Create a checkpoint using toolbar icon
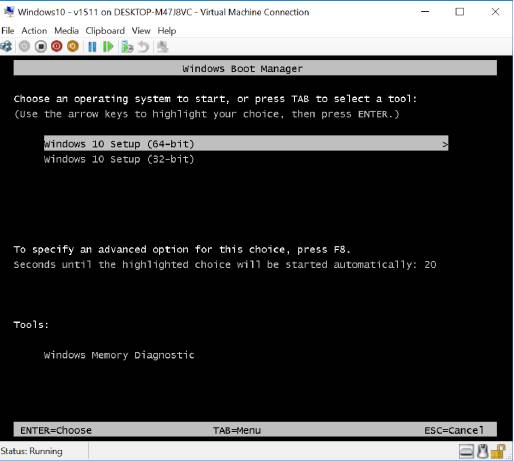This screenshot has height=461, width=514. pyautogui.click(x=127, y=47)
